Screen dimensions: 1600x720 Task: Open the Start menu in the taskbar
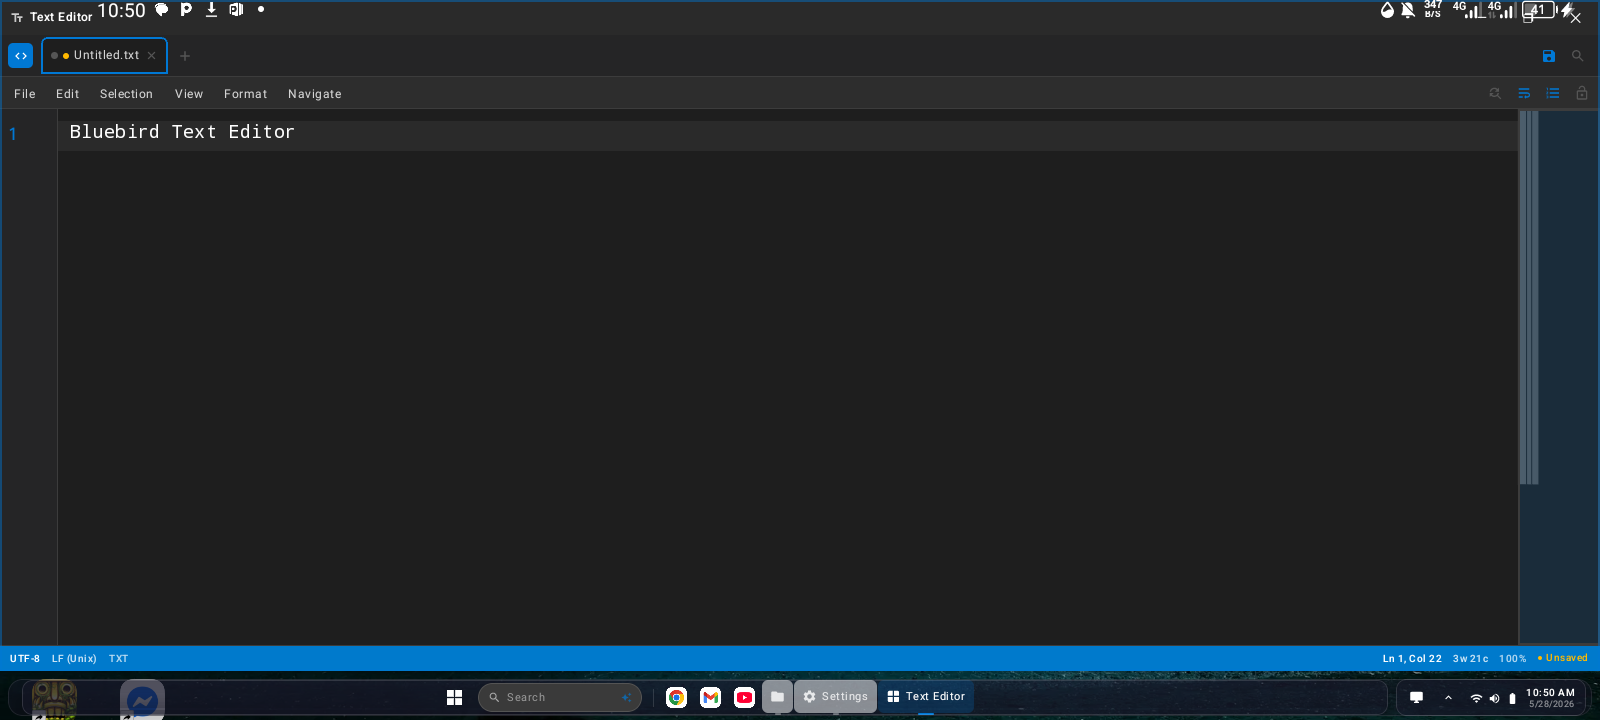[454, 697]
